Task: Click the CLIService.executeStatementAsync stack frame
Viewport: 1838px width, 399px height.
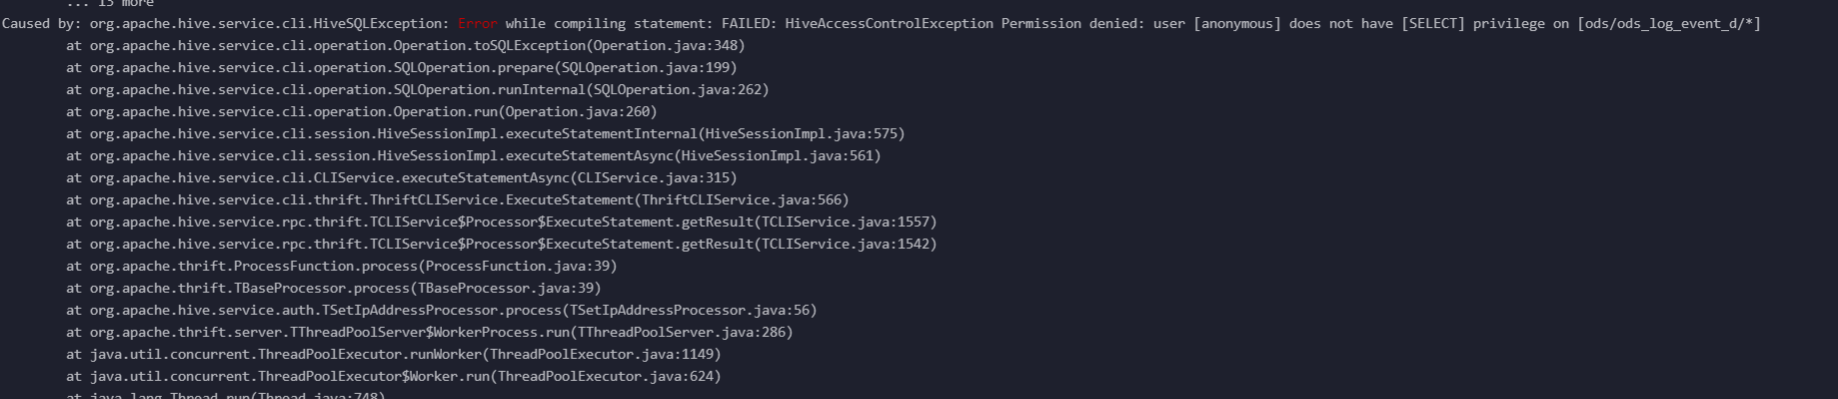Action: pos(402,177)
